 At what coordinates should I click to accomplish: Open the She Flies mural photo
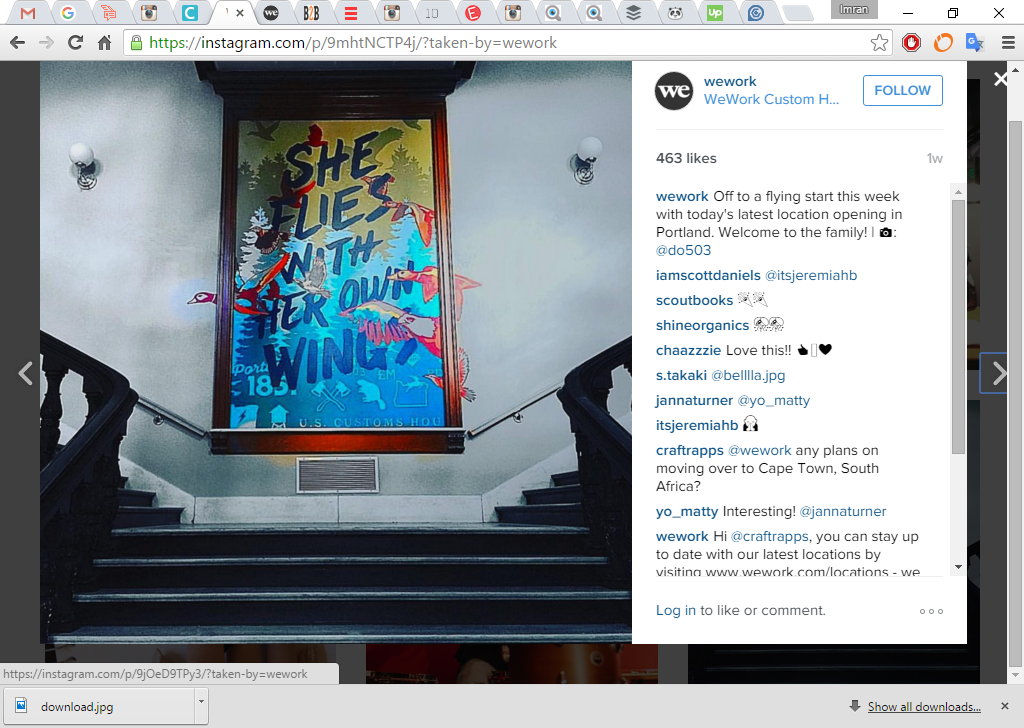coord(336,353)
